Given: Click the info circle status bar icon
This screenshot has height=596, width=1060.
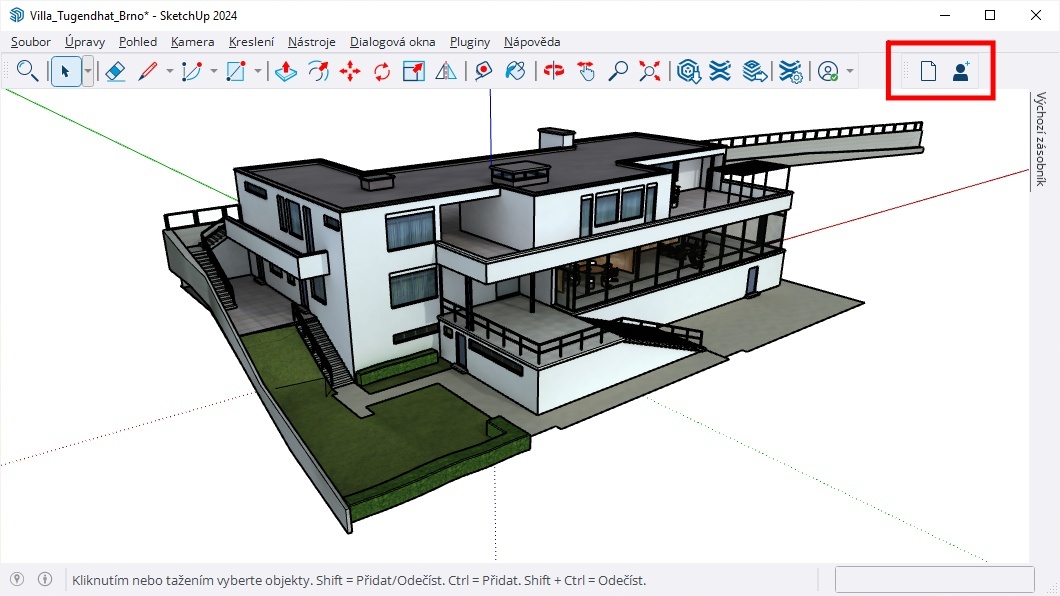Looking at the screenshot, I should click(x=45, y=579).
